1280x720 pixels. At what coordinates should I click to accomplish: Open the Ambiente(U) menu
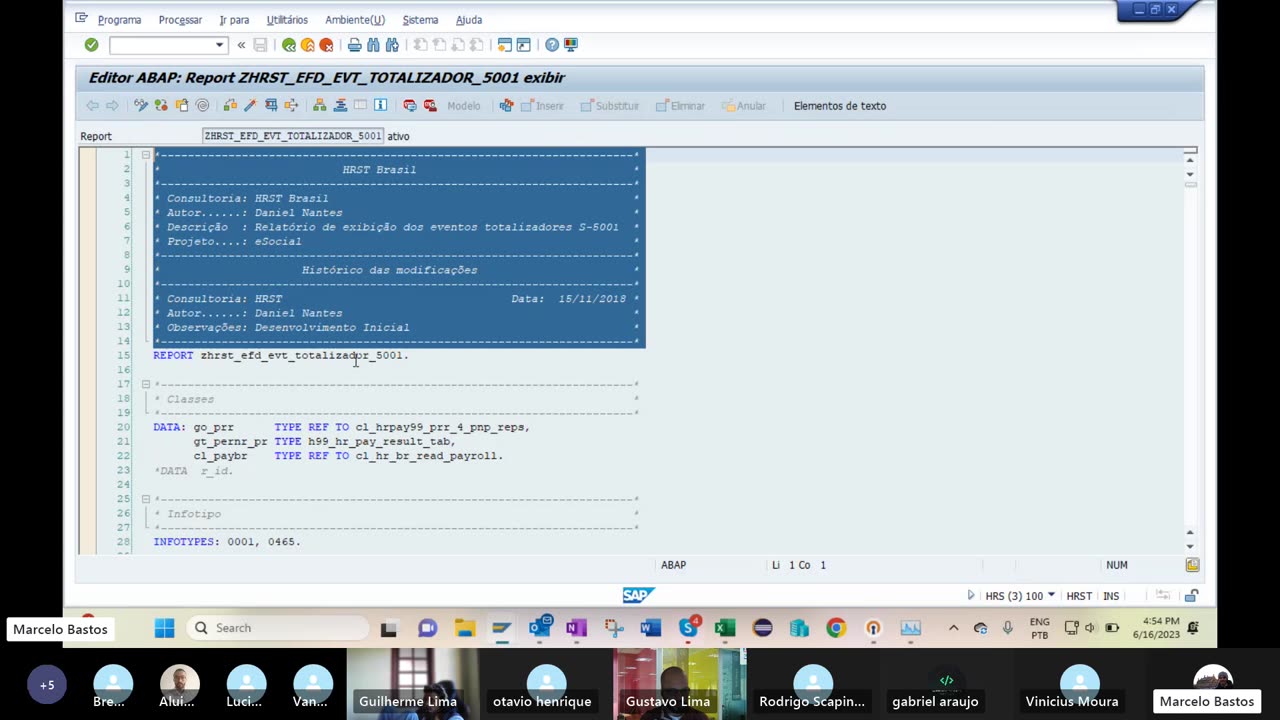click(x=355, y=20)
